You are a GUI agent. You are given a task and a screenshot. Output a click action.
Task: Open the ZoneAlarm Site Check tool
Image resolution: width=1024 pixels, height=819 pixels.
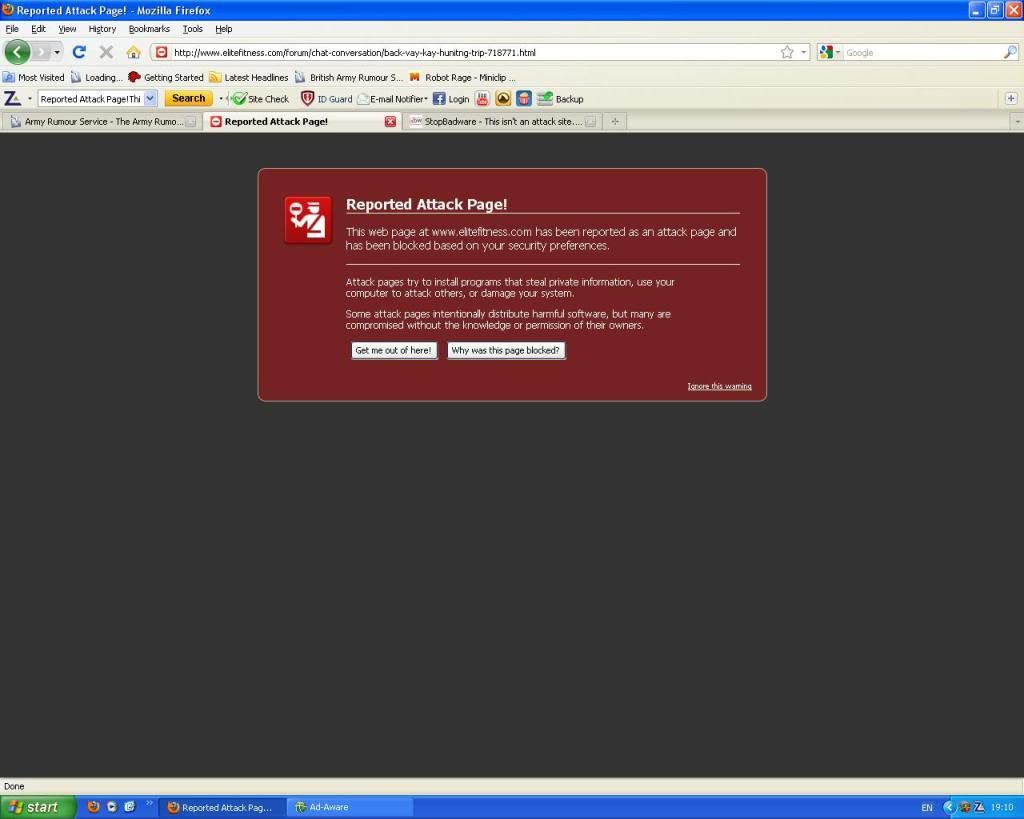tap(260, 99)
